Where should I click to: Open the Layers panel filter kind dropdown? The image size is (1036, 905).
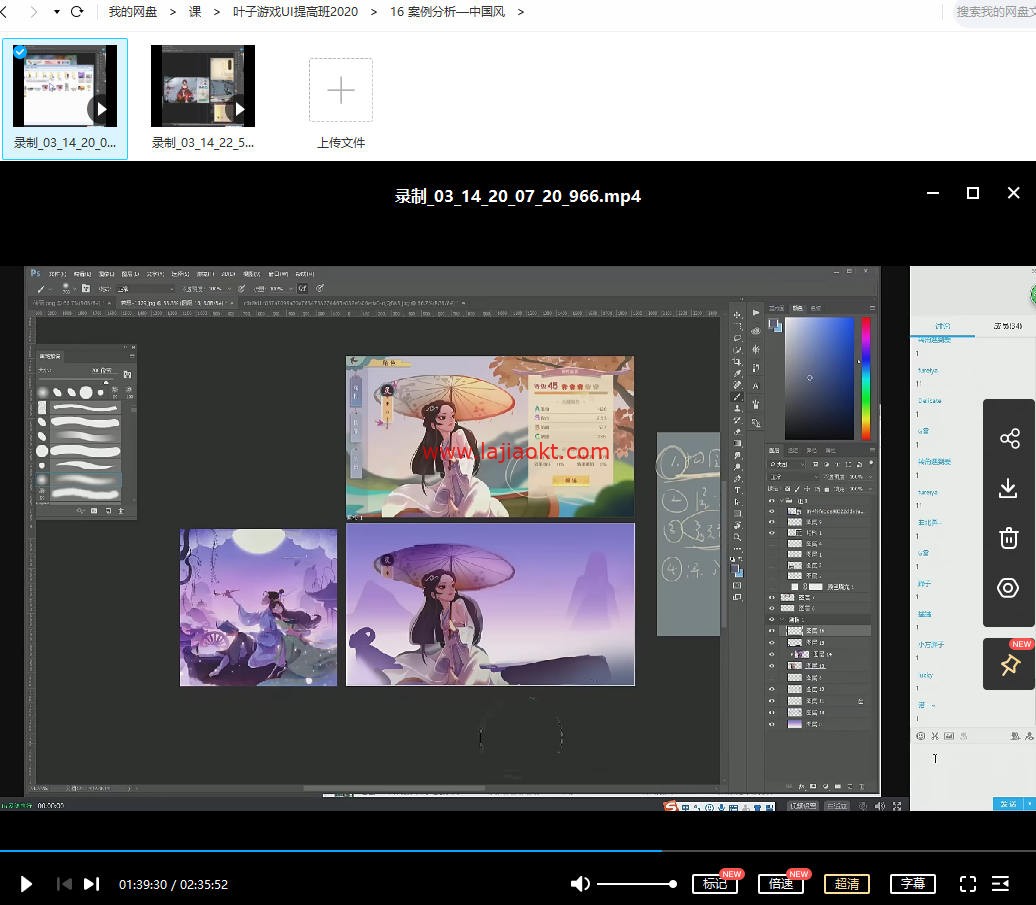coord(786,464)
